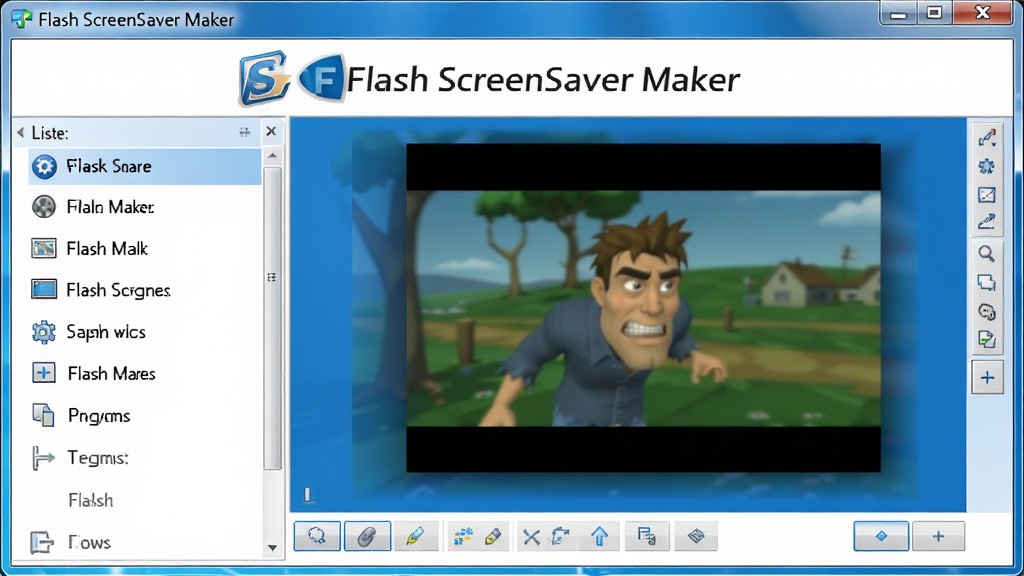Click blue screen icon beside Flash Scrgnes
This screenshot has height=576, width=1024.
click(44, 289)
